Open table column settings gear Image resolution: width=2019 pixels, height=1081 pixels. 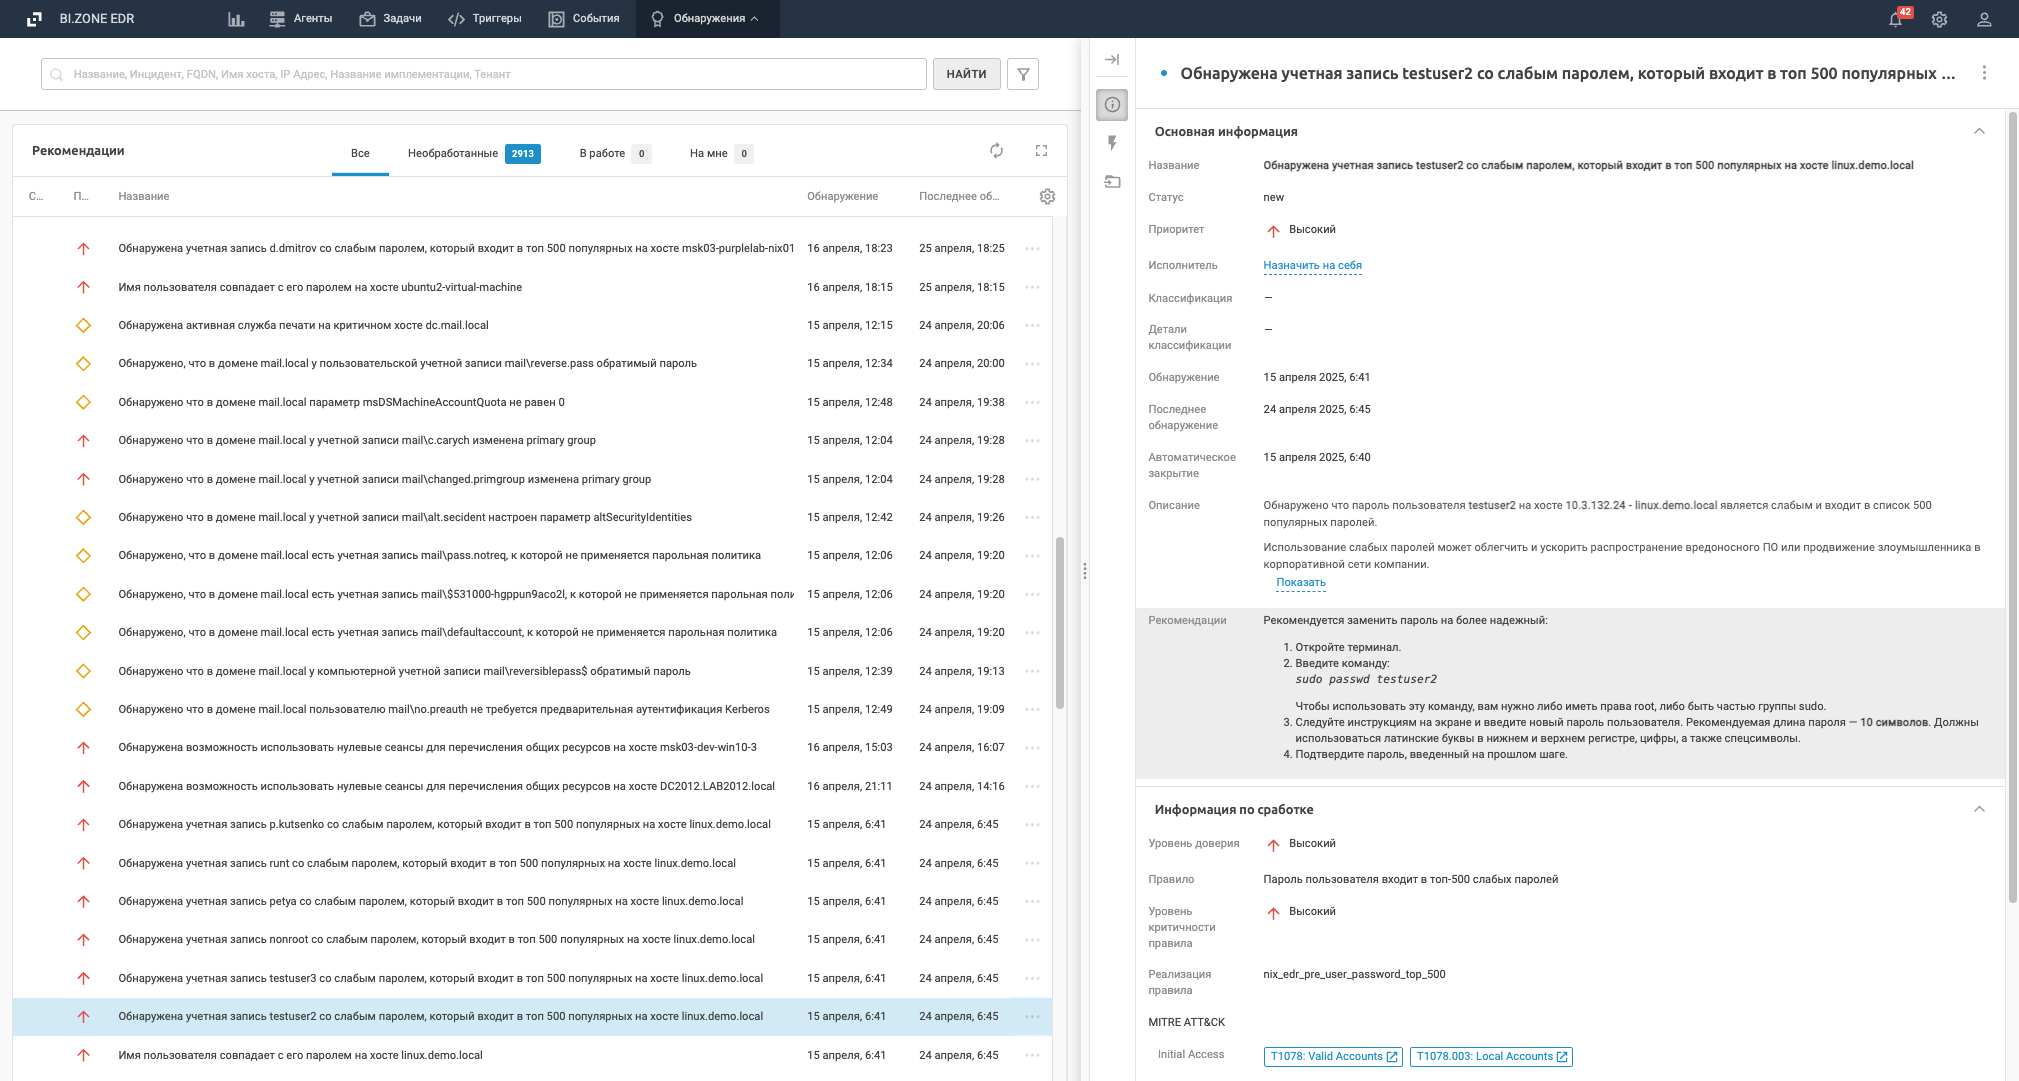click(x=1047, y=197)
